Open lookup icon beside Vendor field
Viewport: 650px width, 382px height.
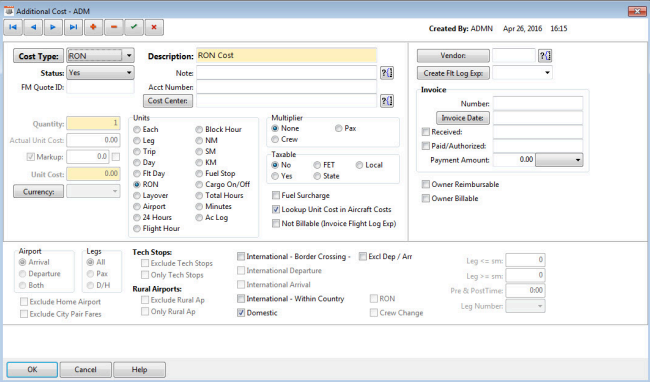[545, 56]
